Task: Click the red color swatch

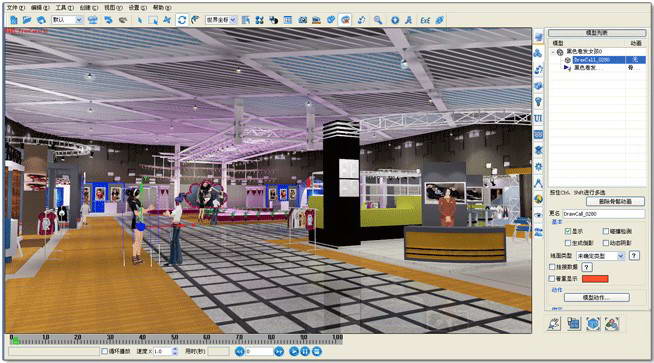Action: (x=595, y=279)
